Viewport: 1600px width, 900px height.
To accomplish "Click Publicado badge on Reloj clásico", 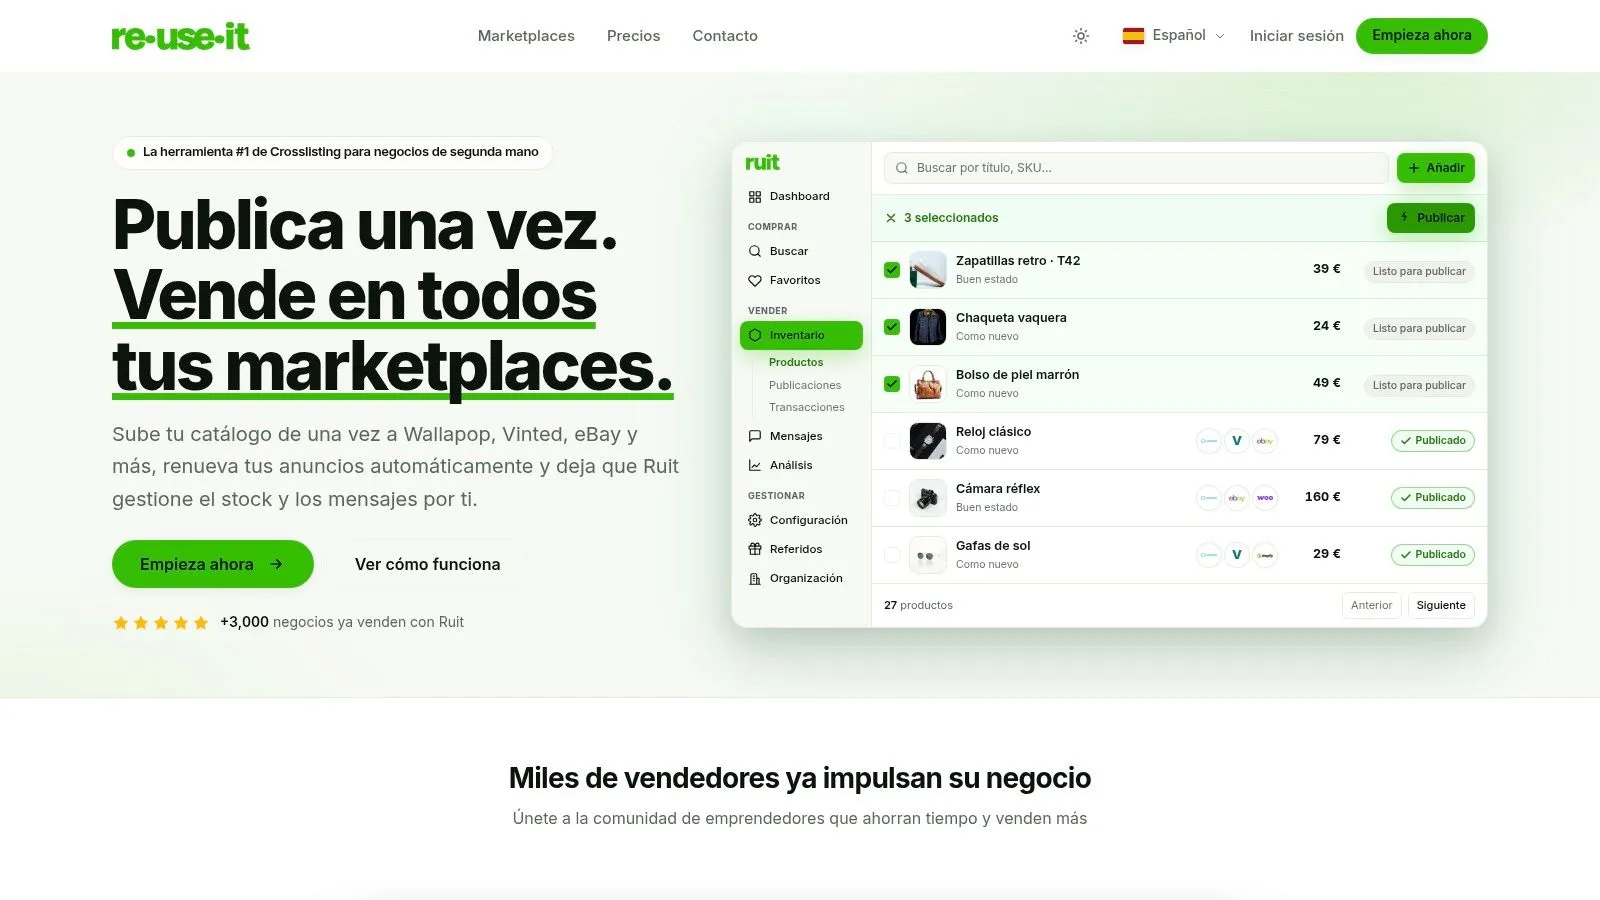I will click(1432, 441).
